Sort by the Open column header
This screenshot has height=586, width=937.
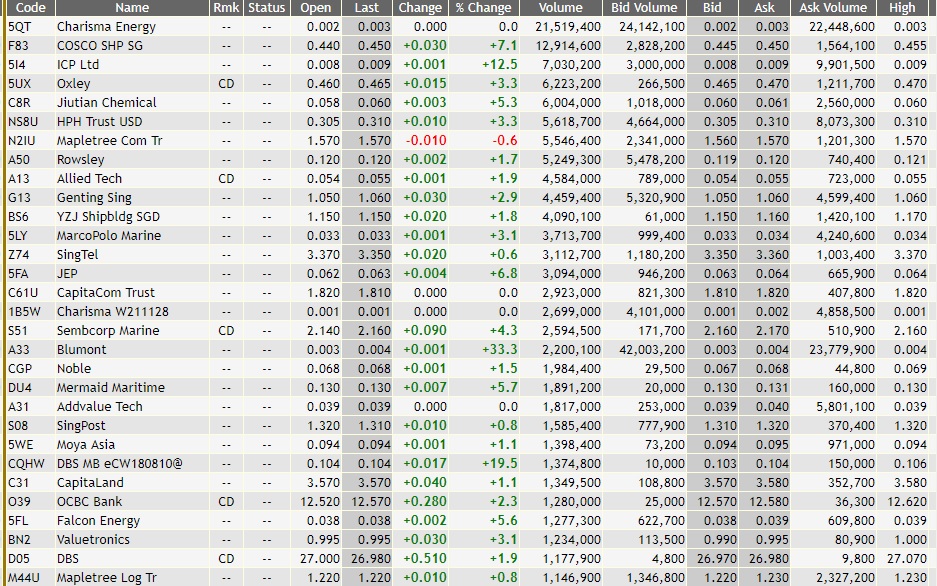tap(316, 8)
